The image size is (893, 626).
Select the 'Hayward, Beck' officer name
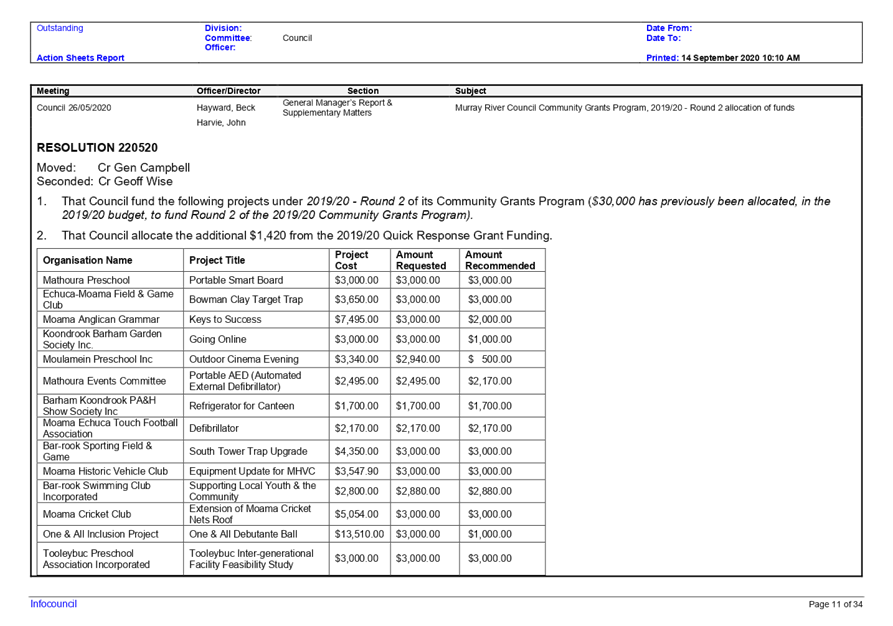[x=226, y=108]
